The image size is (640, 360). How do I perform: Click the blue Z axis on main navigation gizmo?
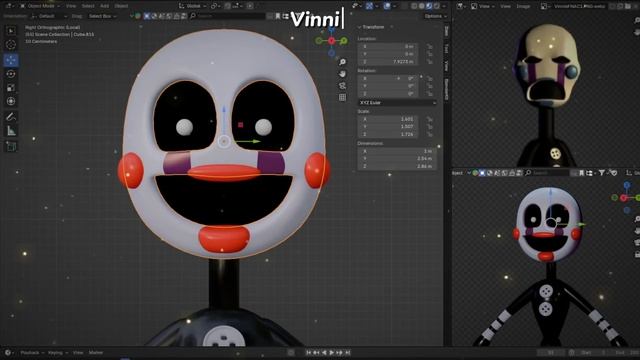tap(331, 30)
